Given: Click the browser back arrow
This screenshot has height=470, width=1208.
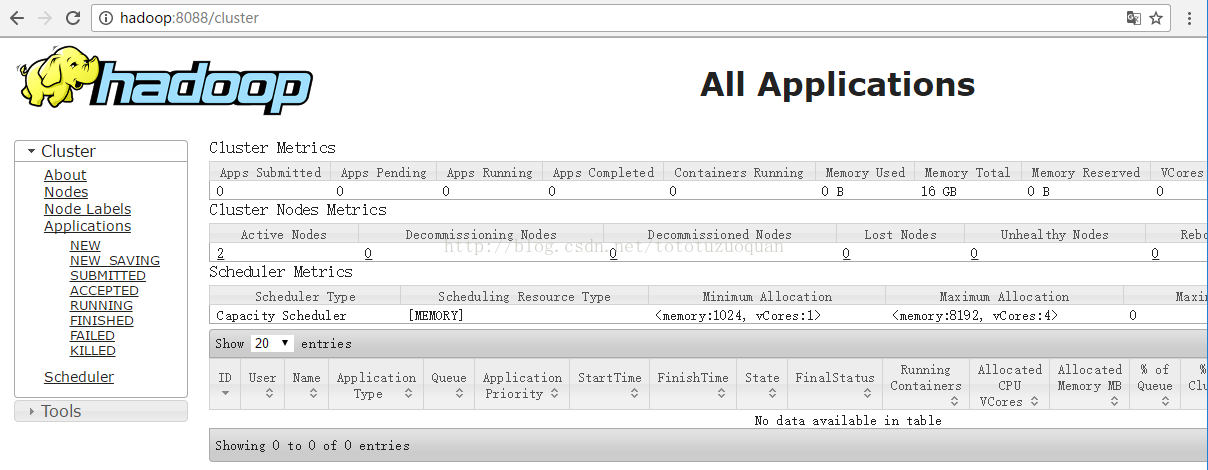Looking at the screenshot, I should [x=17, y=18].
